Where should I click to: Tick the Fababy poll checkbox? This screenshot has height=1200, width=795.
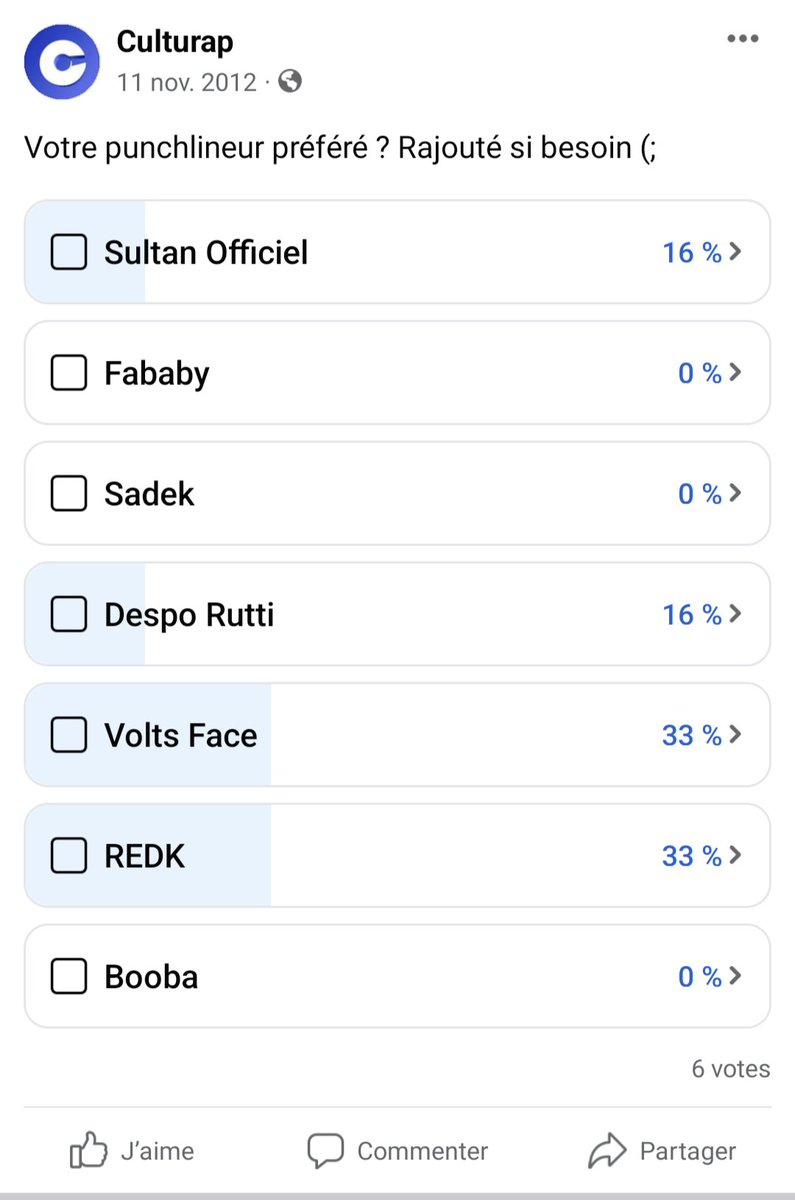(69, 373)
